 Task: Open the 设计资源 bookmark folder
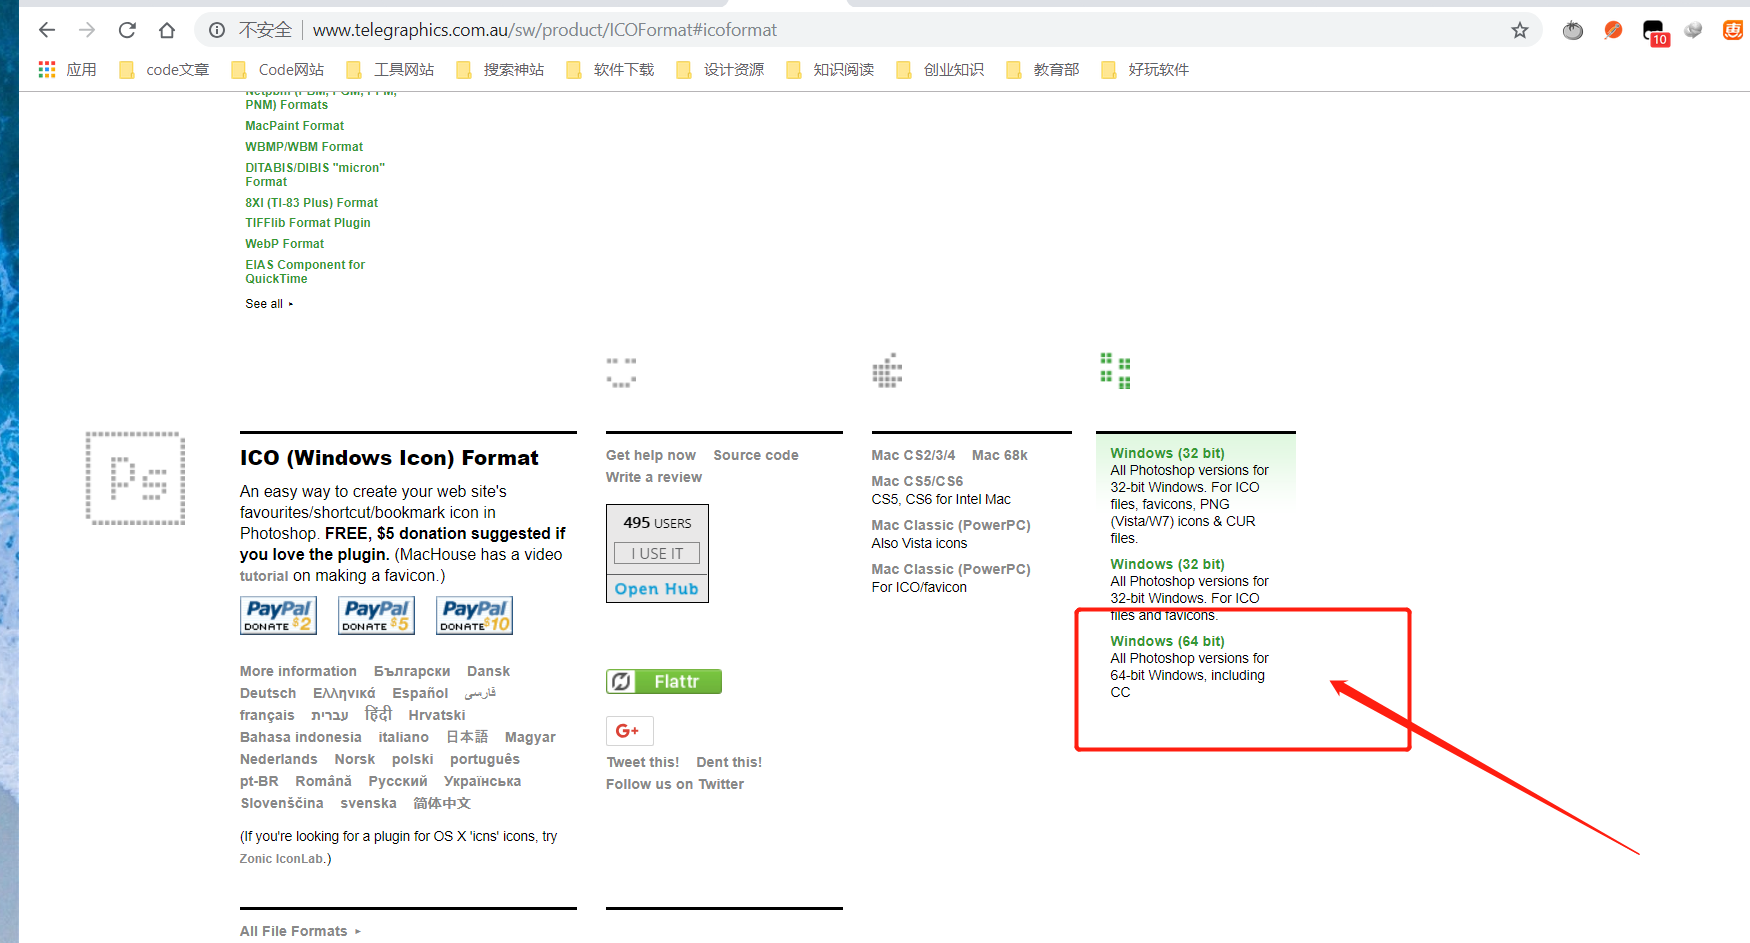click(720, 69)
